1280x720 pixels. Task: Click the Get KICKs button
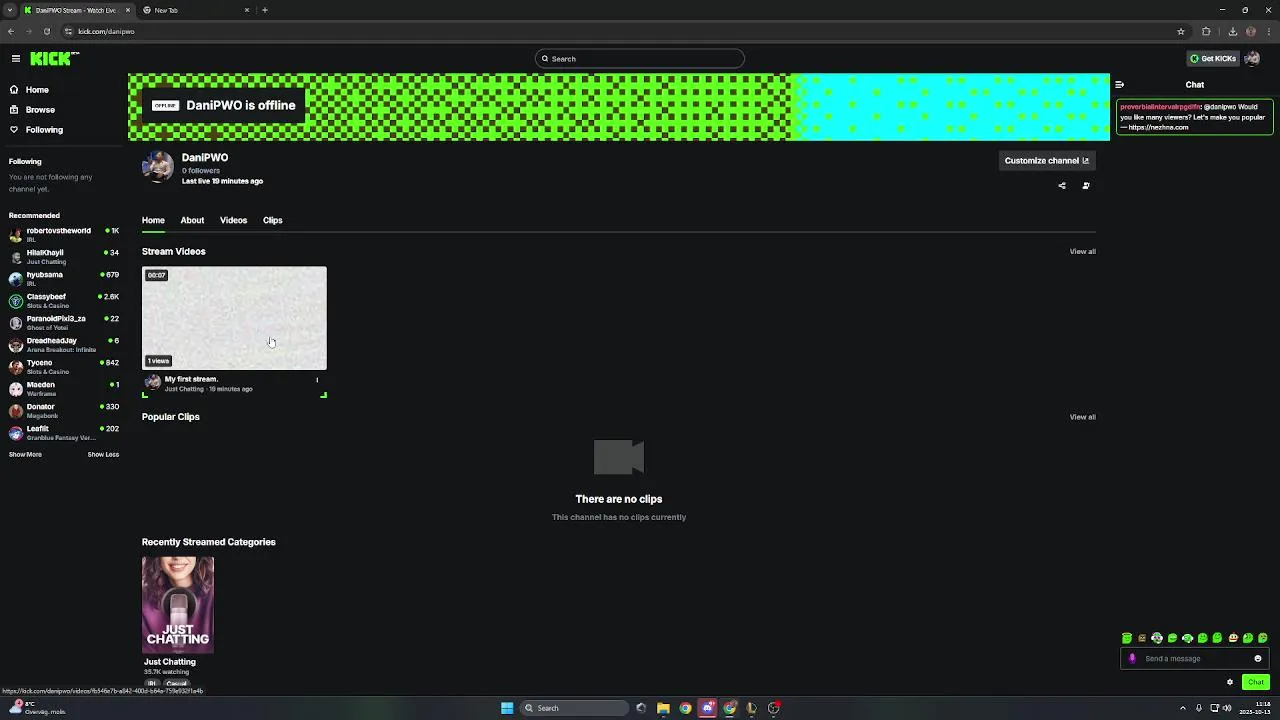[x=1213, y=59]
